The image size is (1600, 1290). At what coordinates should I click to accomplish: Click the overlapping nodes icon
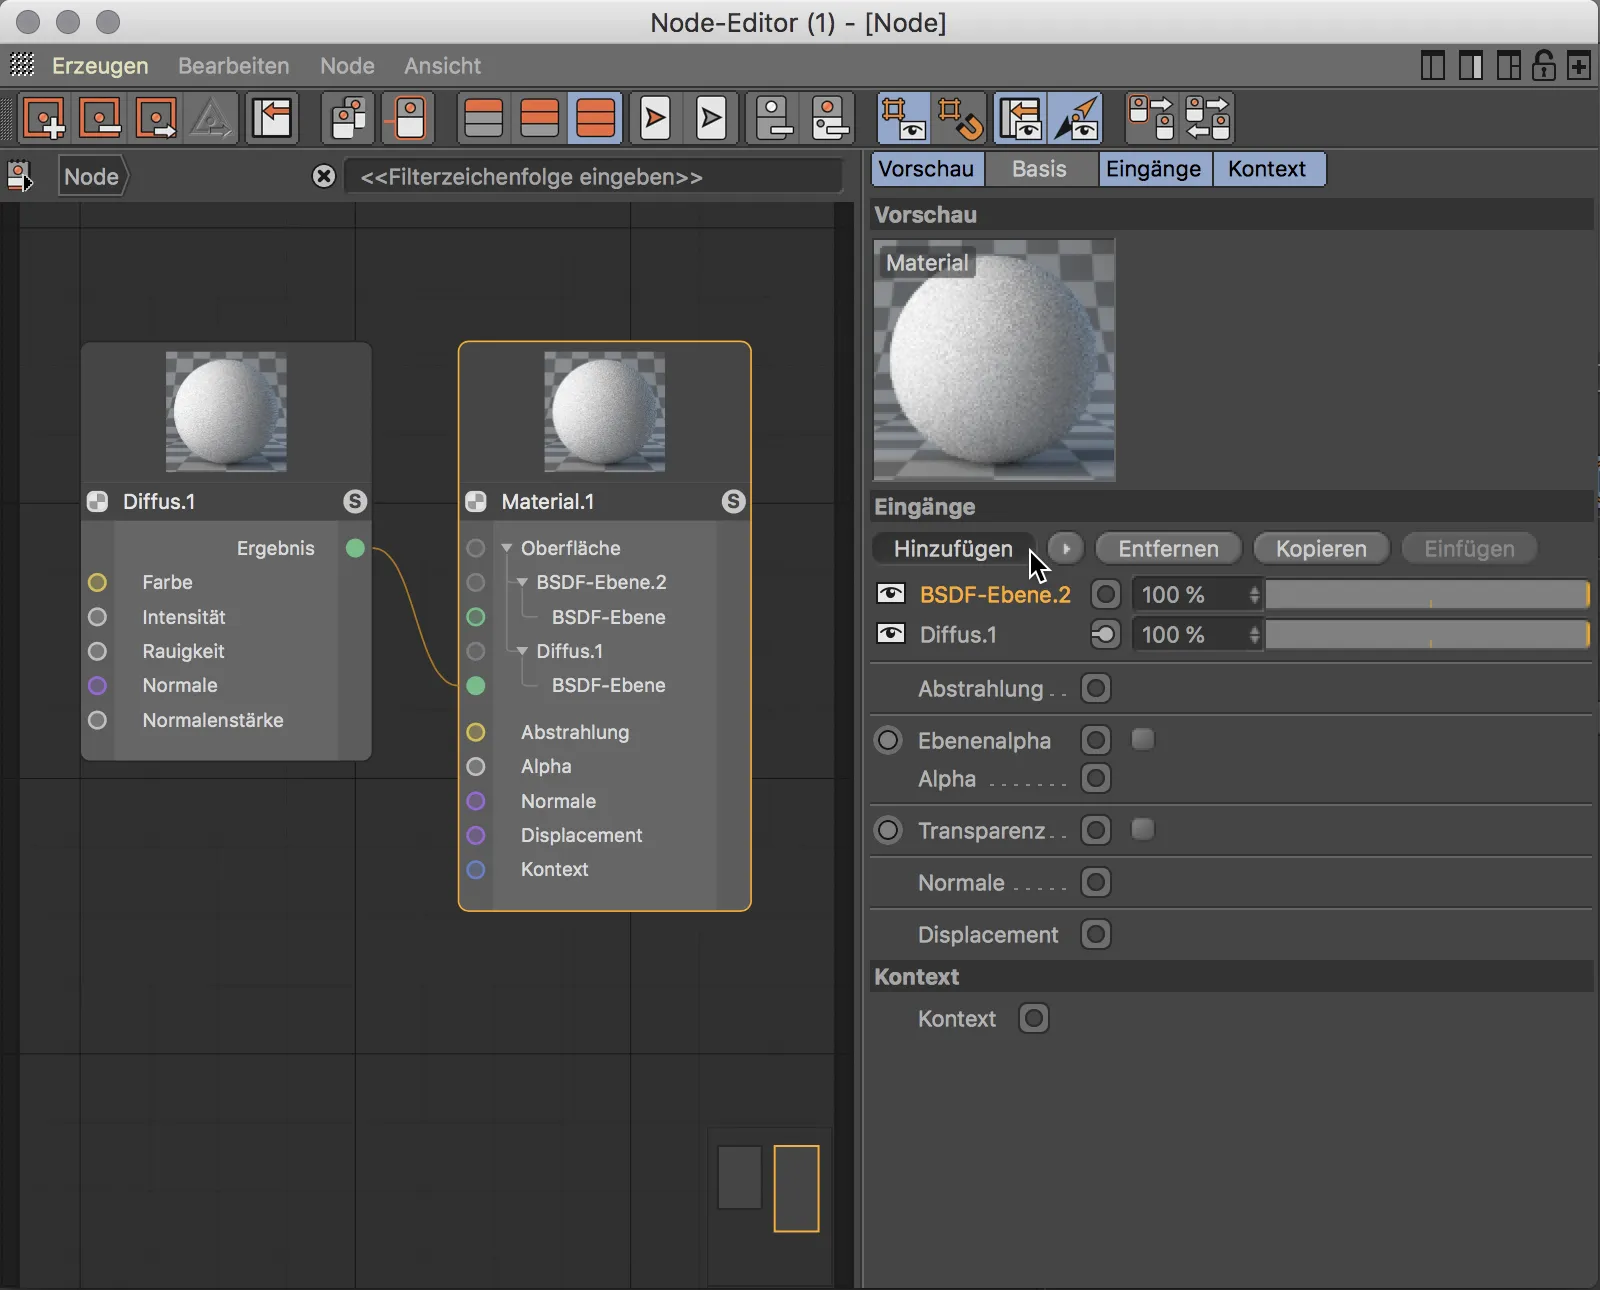[x=349, y=119]
